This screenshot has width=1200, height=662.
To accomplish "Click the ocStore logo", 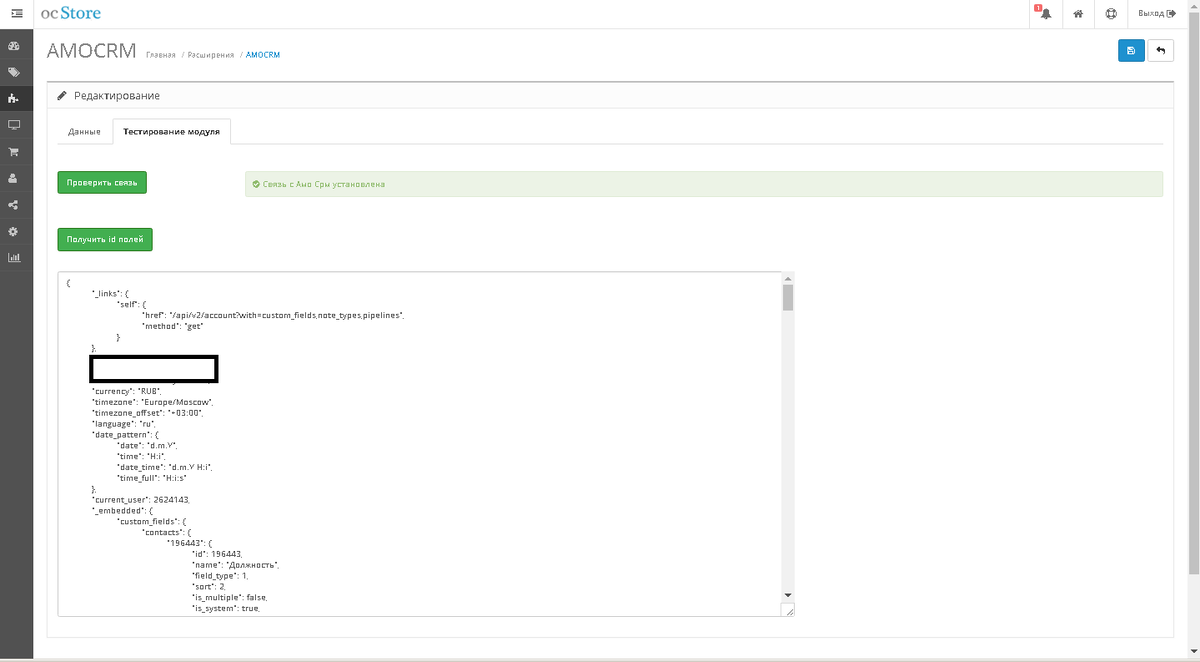I will [71, 13].
